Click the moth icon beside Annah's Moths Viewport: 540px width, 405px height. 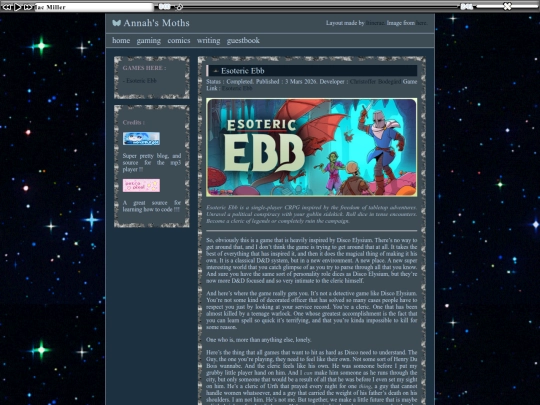(116, 23)
